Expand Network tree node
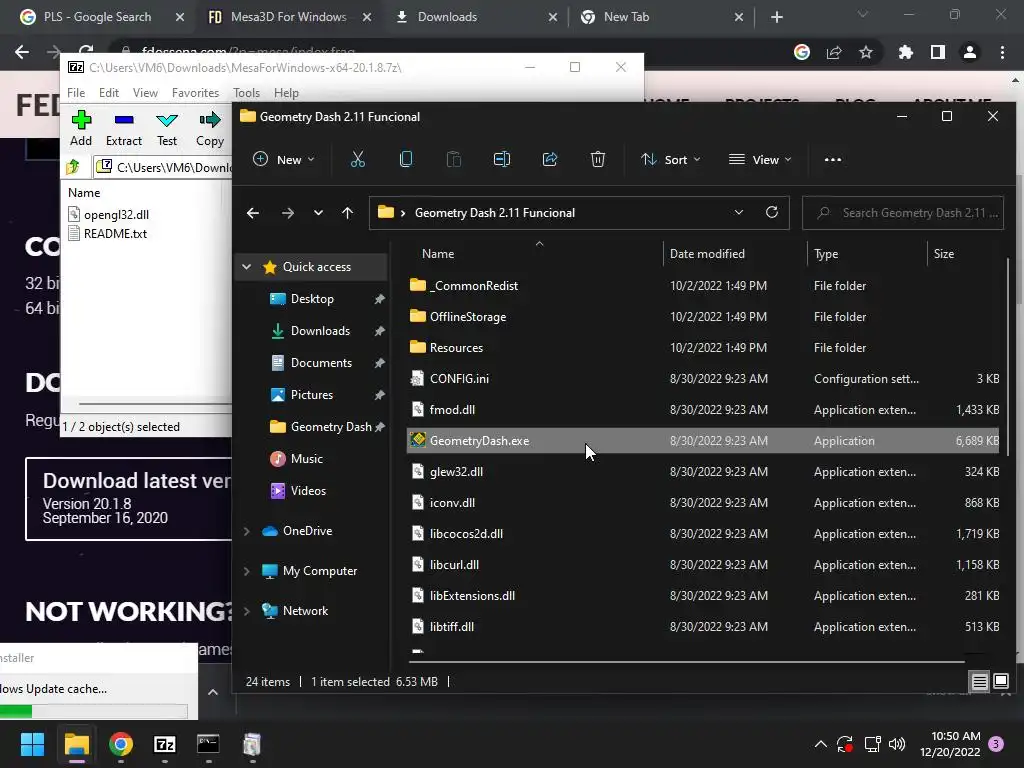This screenshot has height=768, width=1024. point(247,611)
